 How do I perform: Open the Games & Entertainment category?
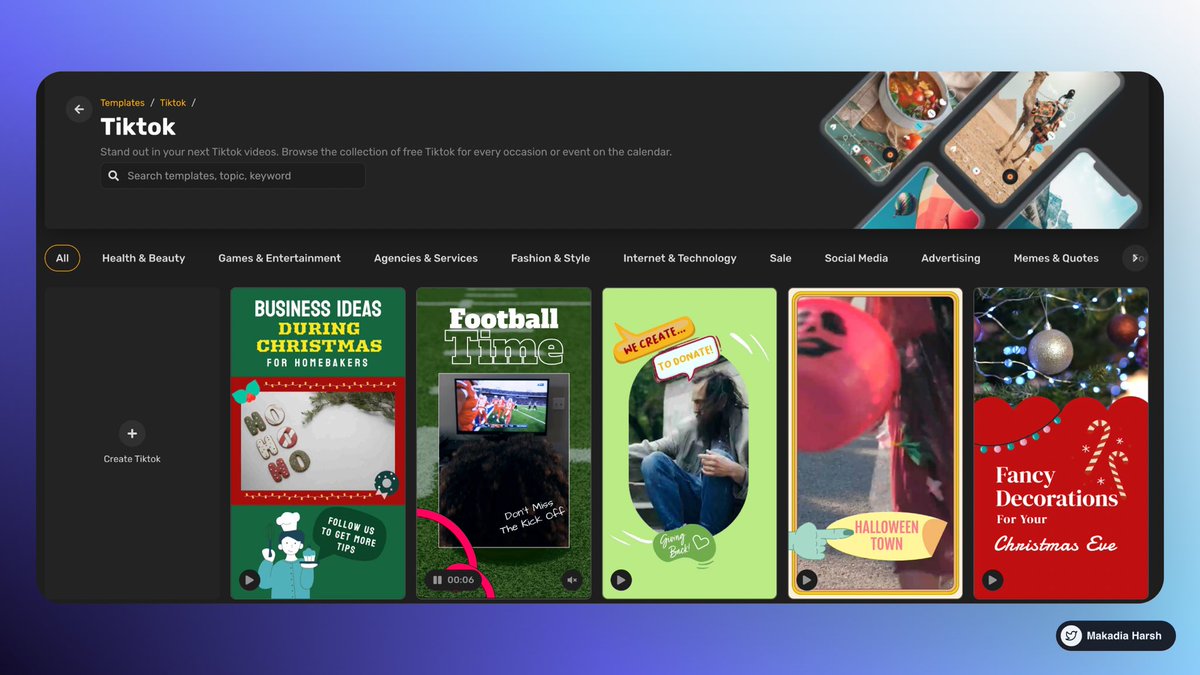pos(279,258)
